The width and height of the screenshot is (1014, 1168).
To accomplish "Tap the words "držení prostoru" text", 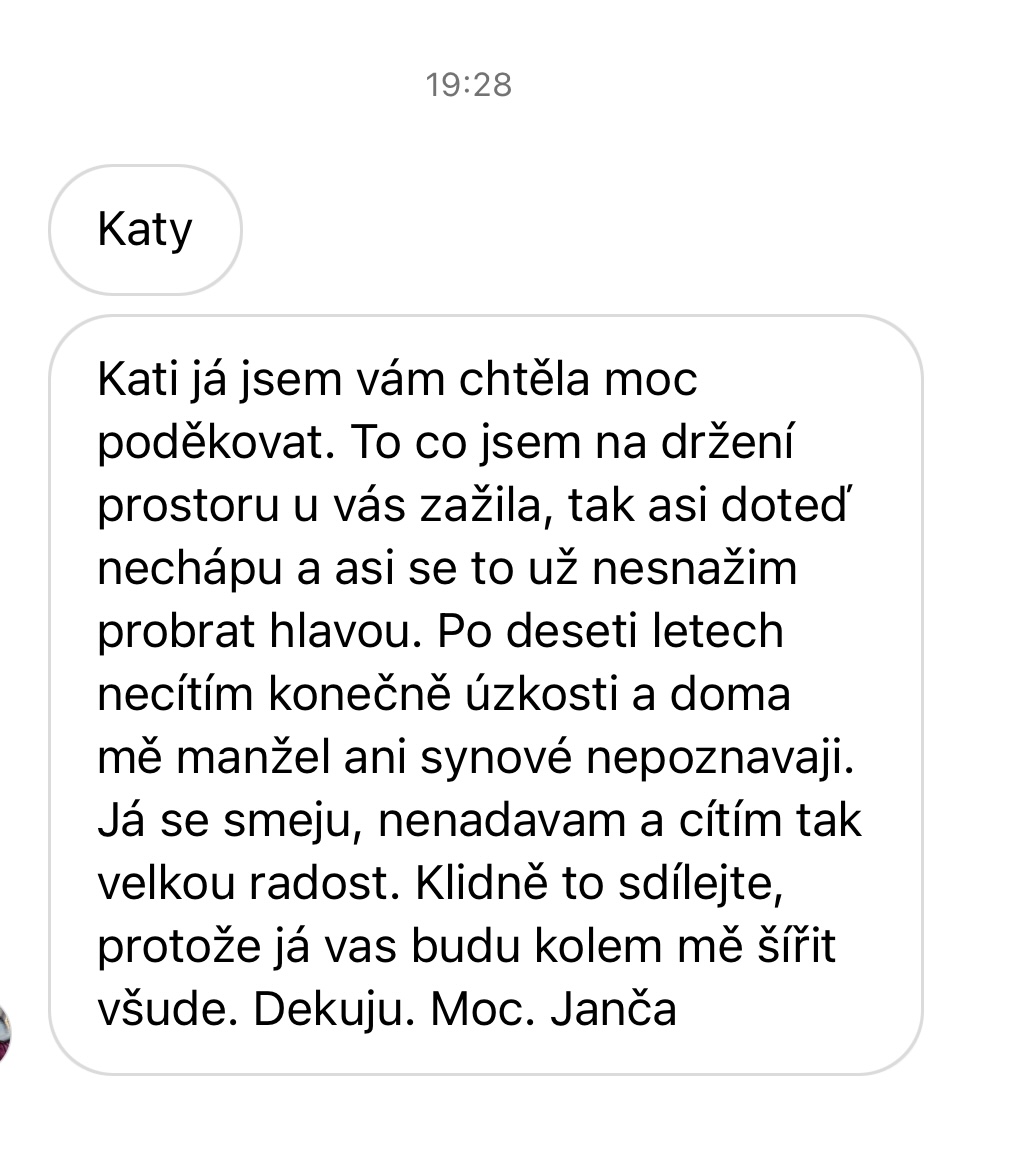I will (446, 474).
